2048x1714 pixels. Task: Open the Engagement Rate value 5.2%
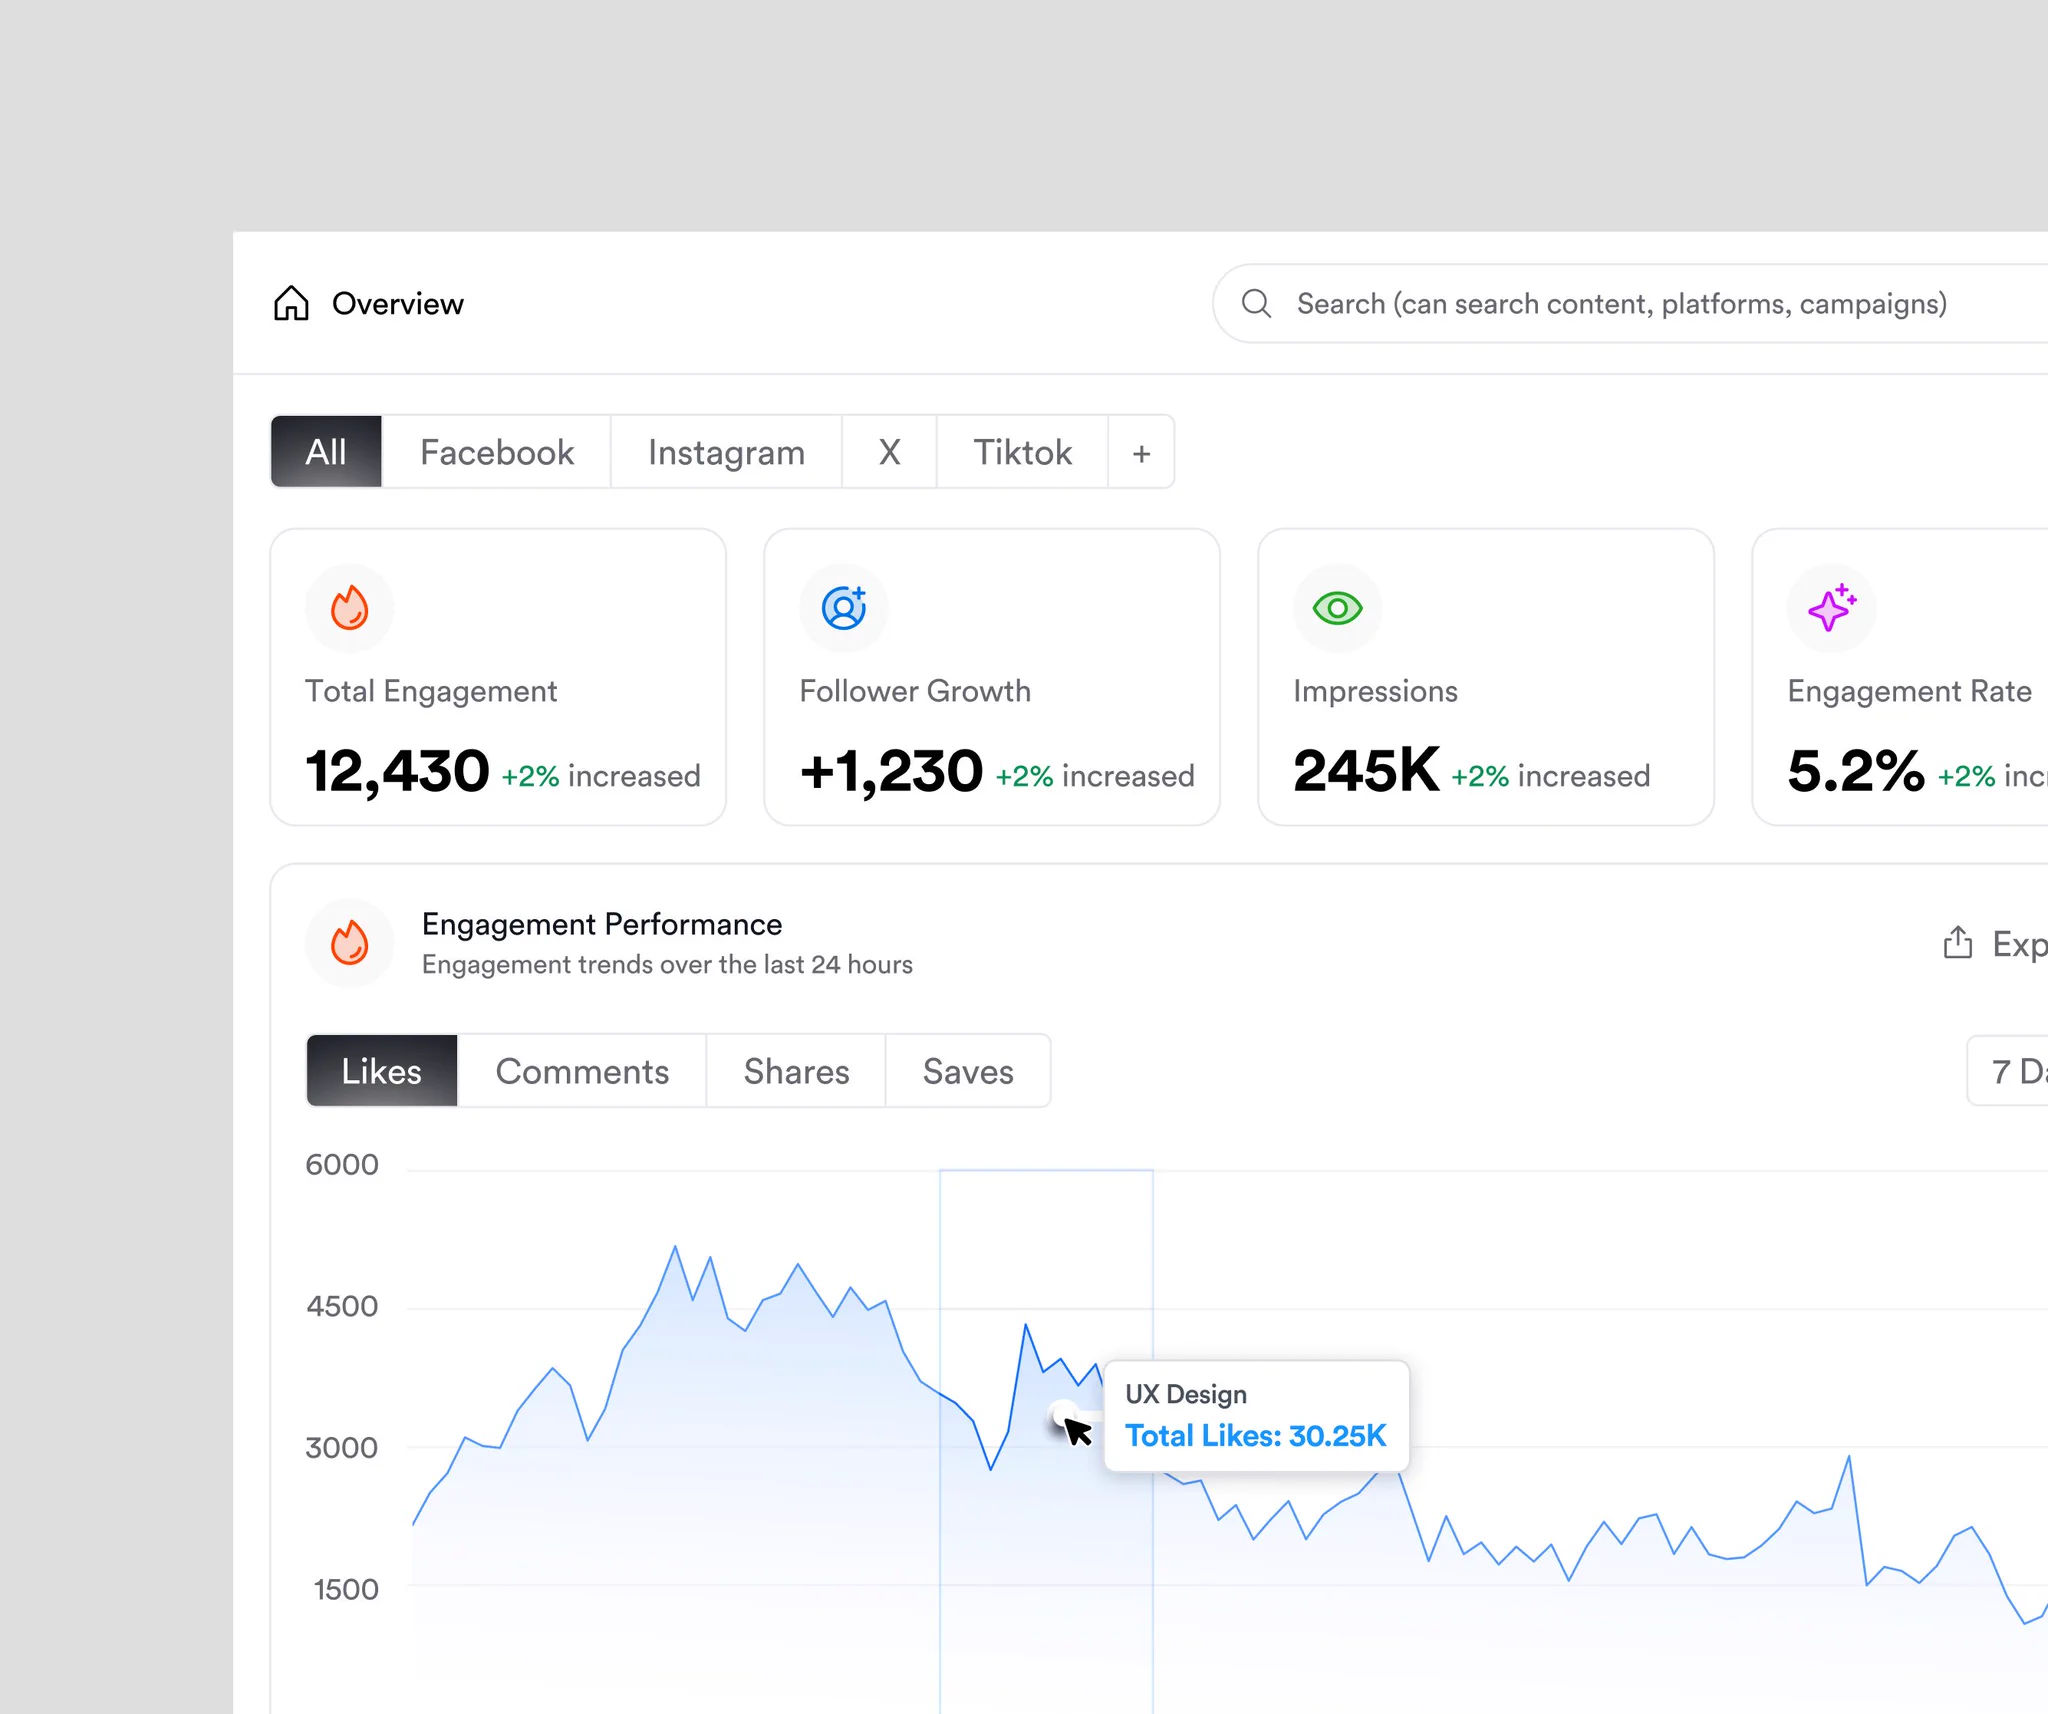1856,771
